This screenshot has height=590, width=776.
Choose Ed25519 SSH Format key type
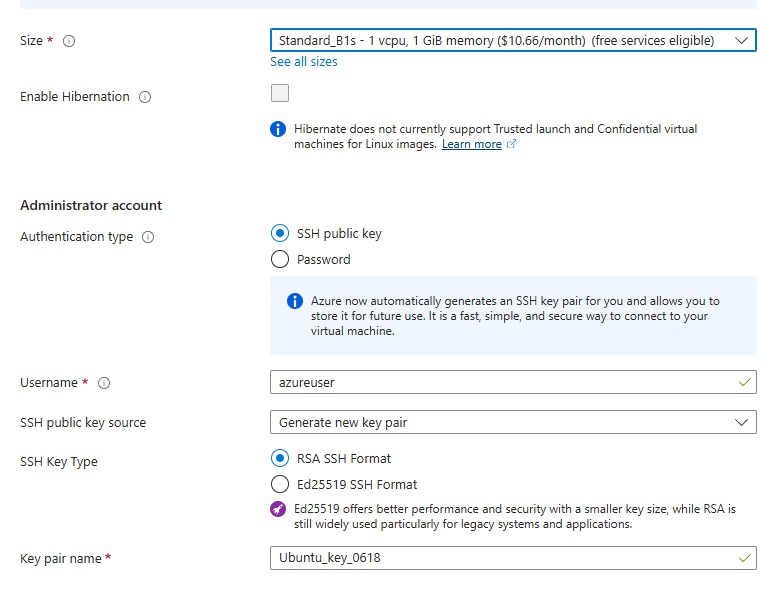click(280, 484)
